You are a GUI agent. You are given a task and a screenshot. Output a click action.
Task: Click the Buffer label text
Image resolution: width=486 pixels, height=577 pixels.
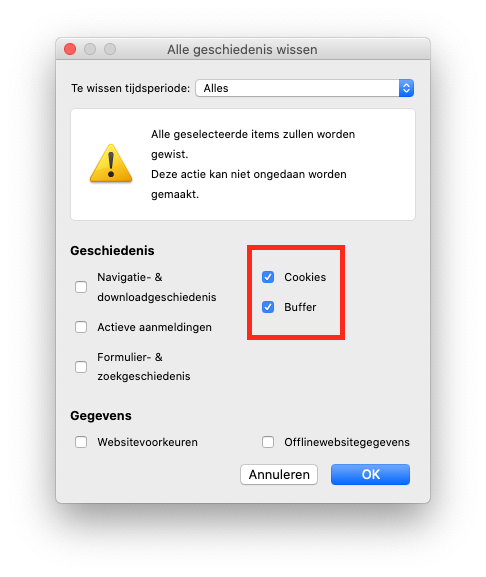pyautogui.click(x=300, y=307)
